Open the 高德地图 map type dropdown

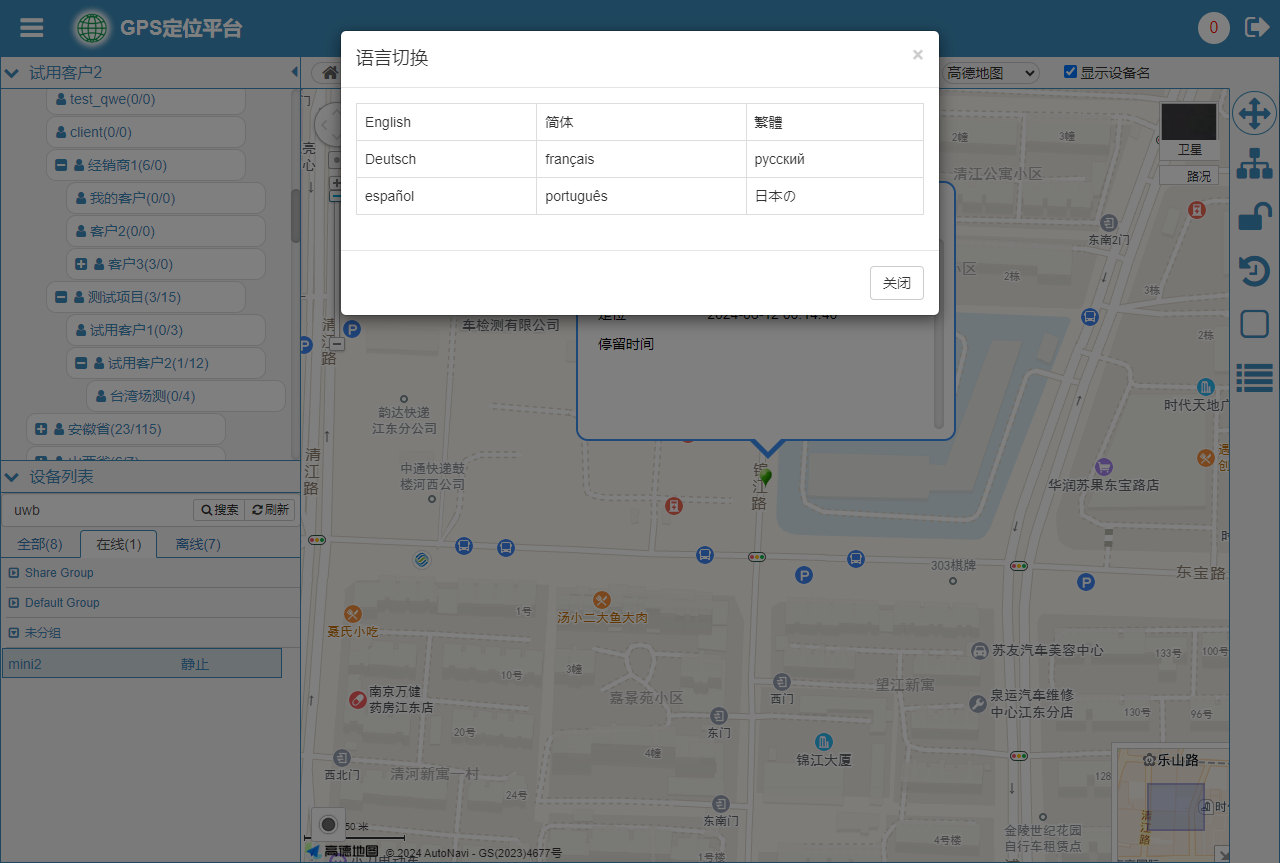tap(991, 73)
